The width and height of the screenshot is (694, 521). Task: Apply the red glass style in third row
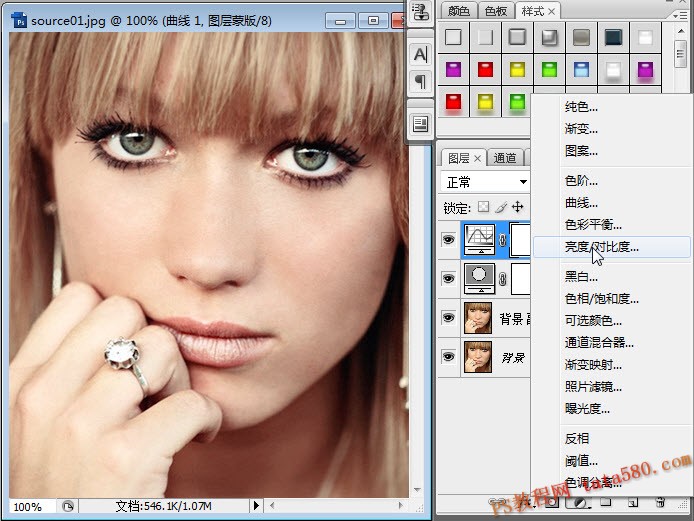click(x=453, y=102)
